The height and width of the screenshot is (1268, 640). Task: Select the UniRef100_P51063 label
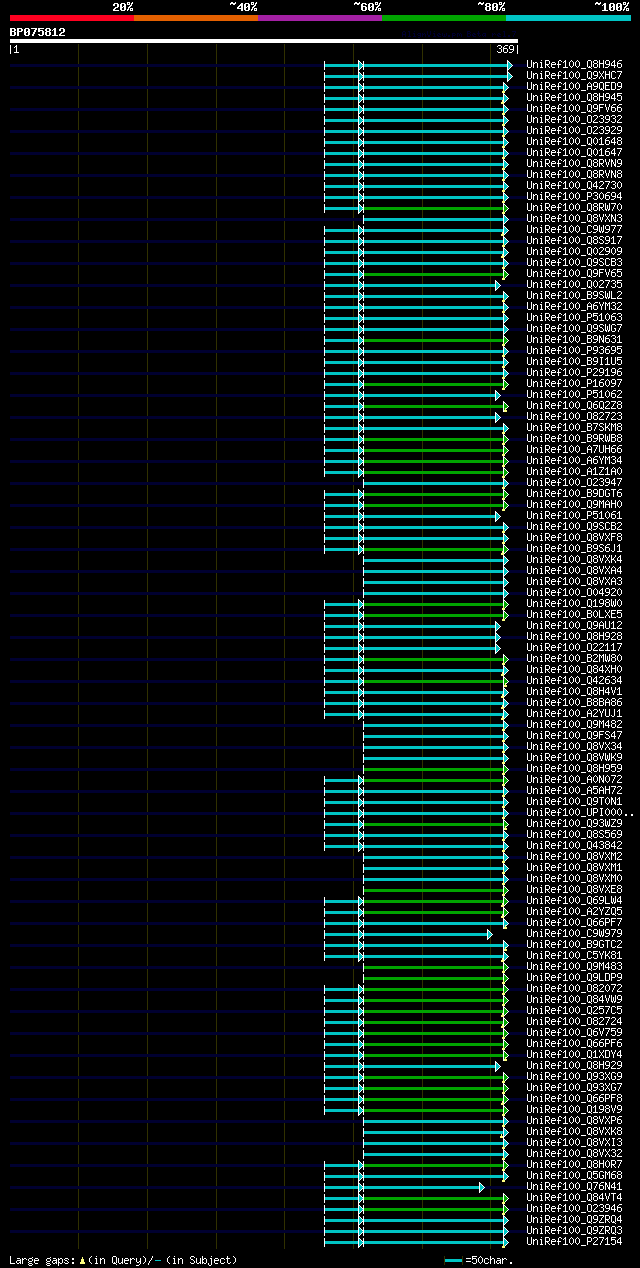pyautogui.click(x=575, y=317)
